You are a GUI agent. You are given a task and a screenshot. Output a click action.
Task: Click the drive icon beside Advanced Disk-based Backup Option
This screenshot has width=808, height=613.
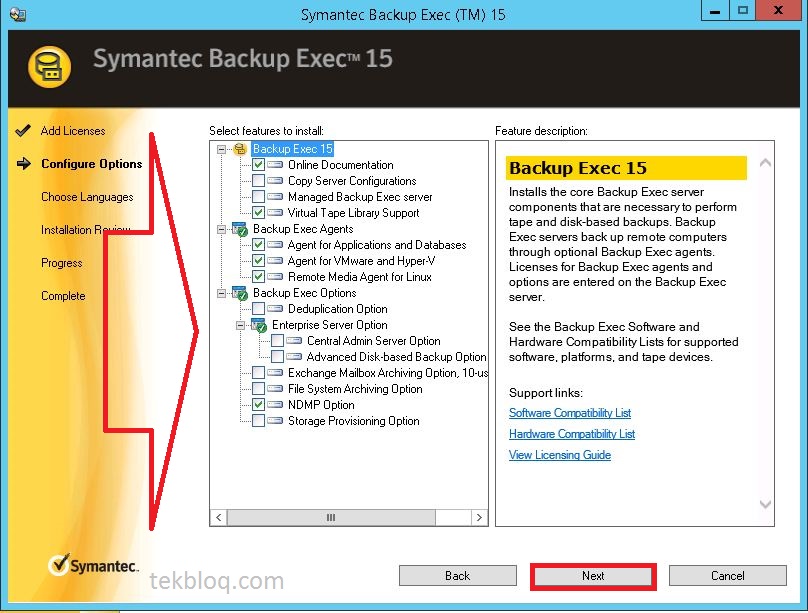pos(294,357)
